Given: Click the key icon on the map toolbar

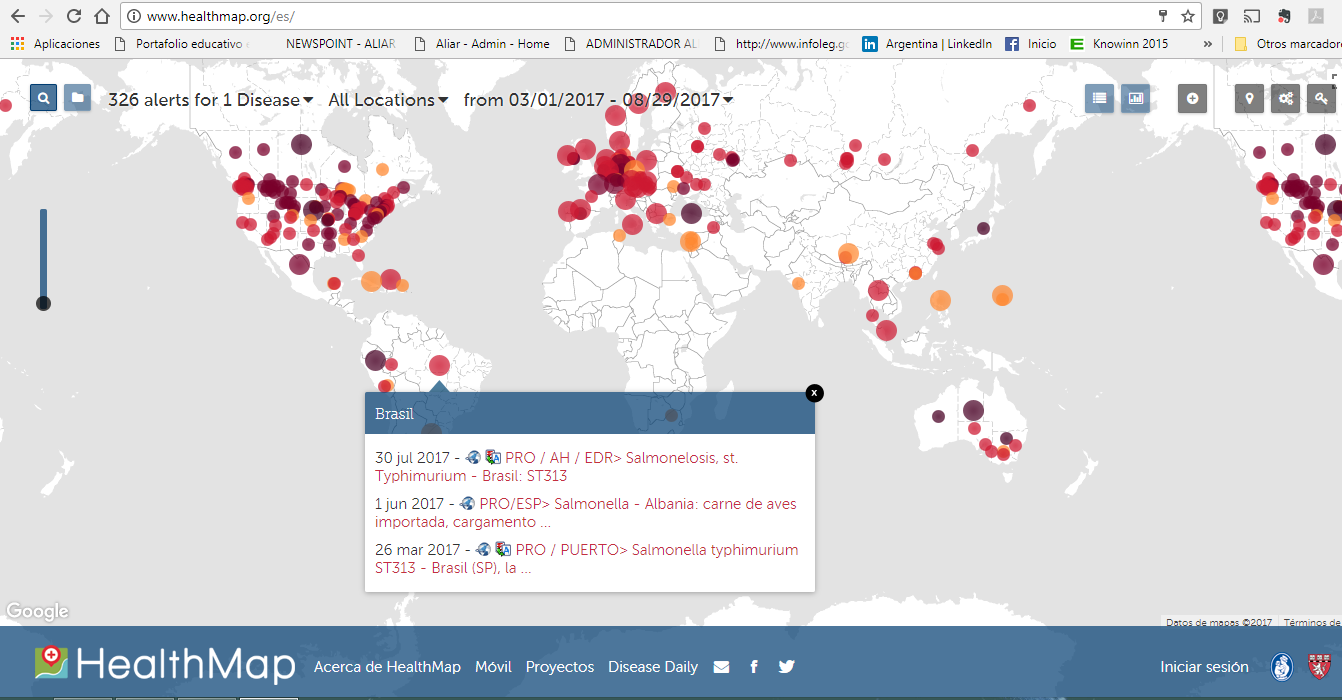Looking at the screenshot, I should 1321,98.
